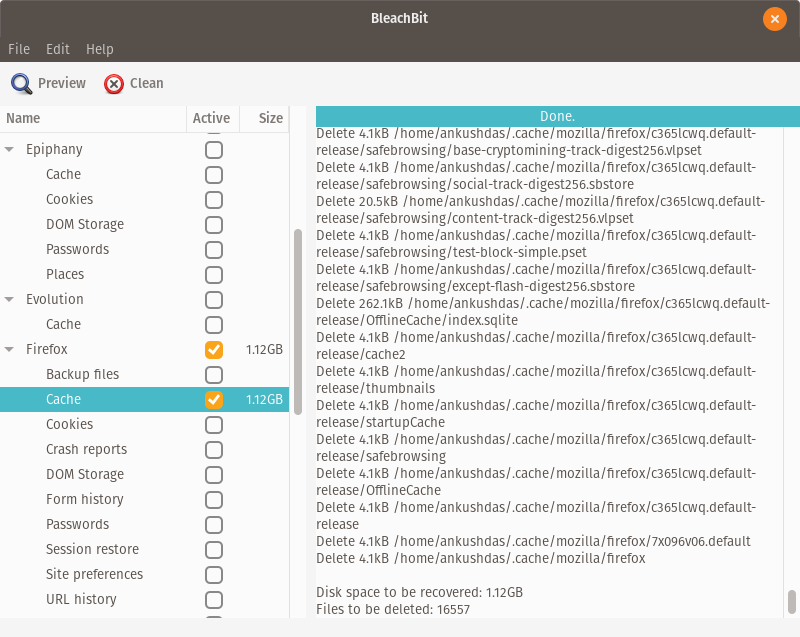
Task: Click the 7x096v06.default log line
Action: pyautogui.click(x=533, y=541)
